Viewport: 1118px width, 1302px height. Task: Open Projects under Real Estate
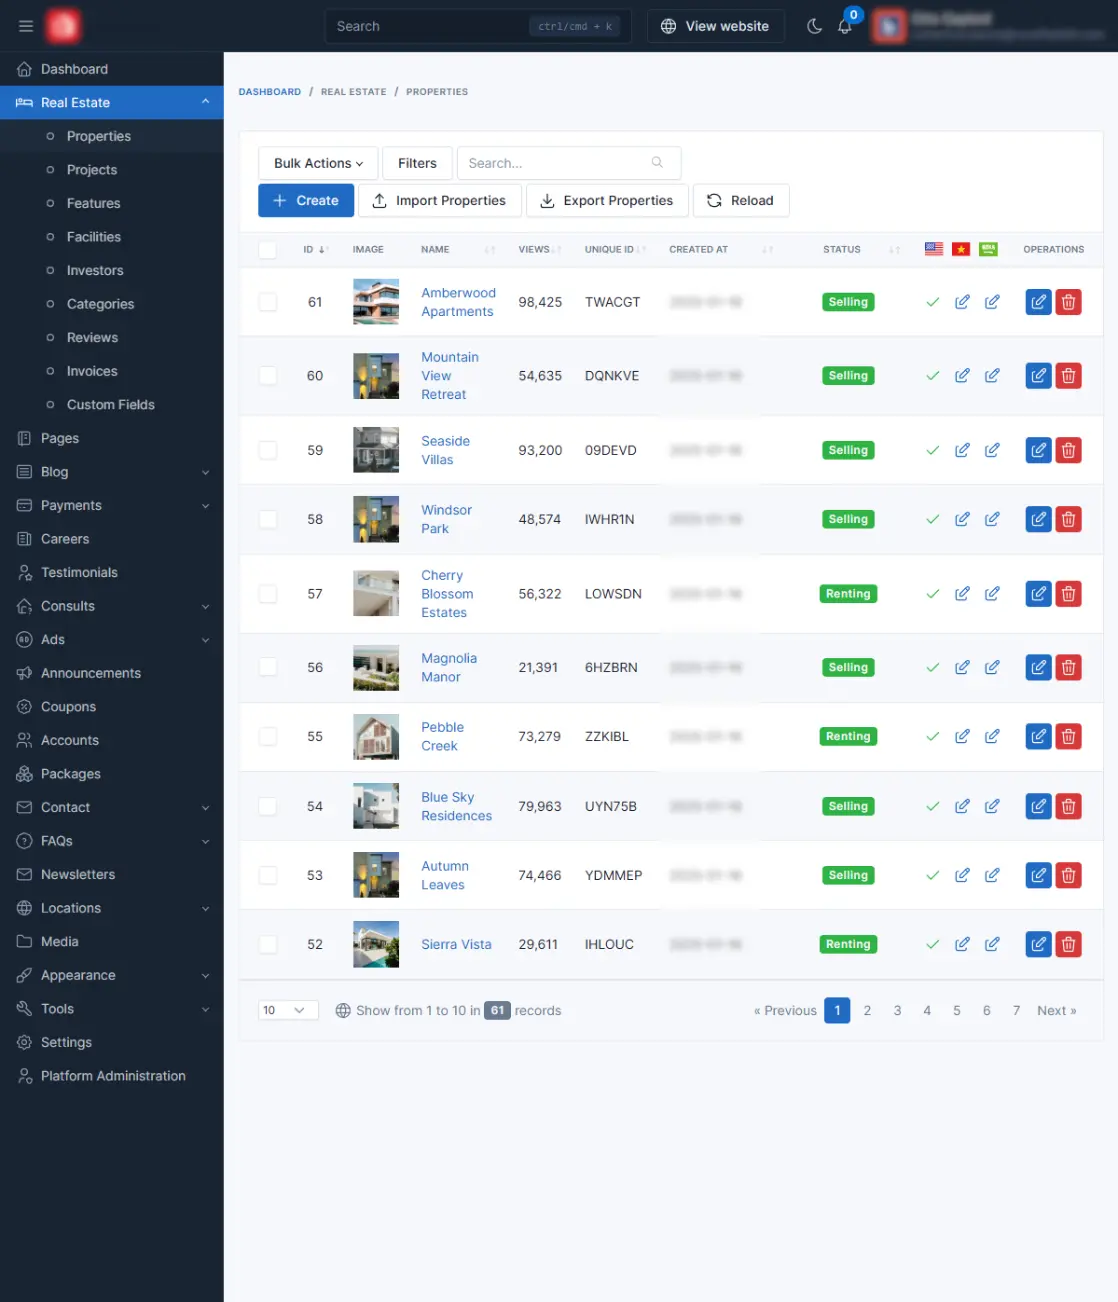point(111,170)
